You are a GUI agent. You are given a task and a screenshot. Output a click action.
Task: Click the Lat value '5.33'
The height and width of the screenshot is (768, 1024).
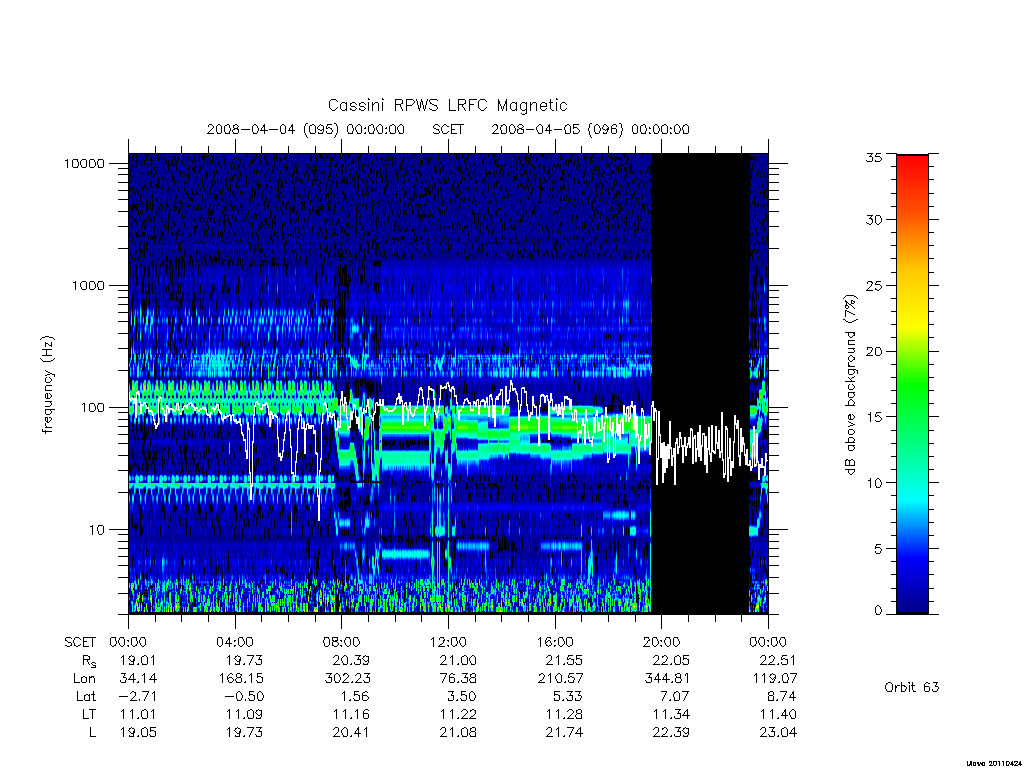[568, 697]
